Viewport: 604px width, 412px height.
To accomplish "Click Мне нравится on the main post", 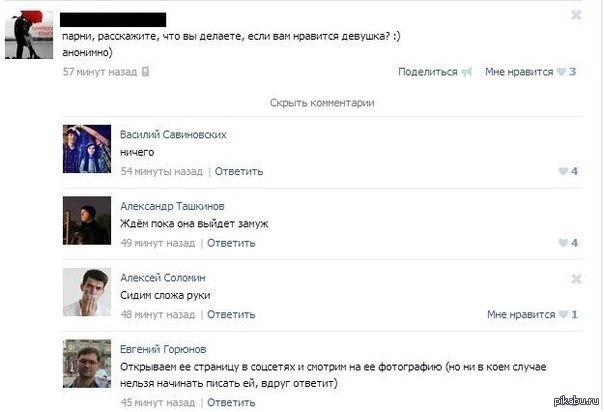I will [519, 72].
